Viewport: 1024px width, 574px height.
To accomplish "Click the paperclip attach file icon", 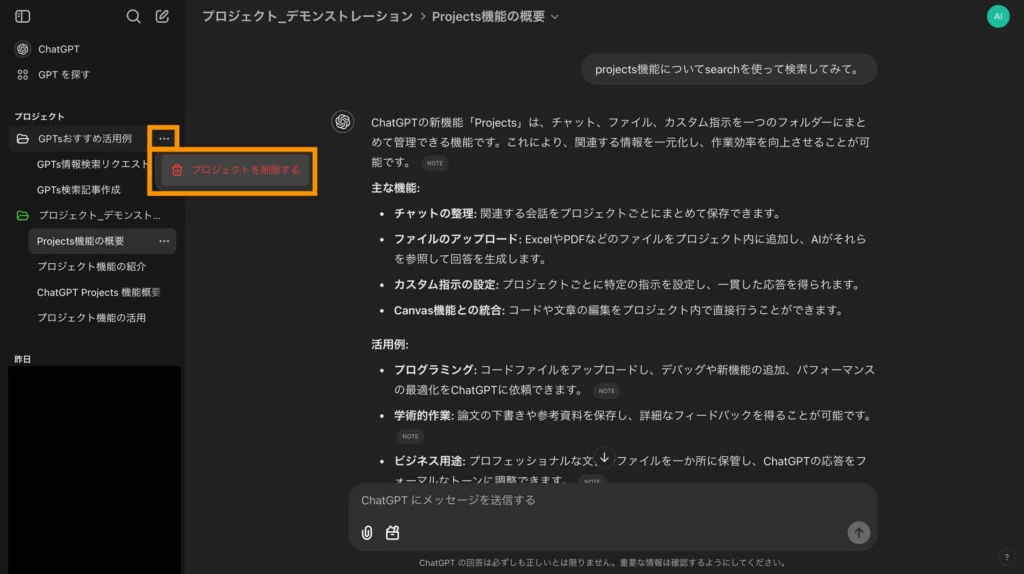I will 367,533.
